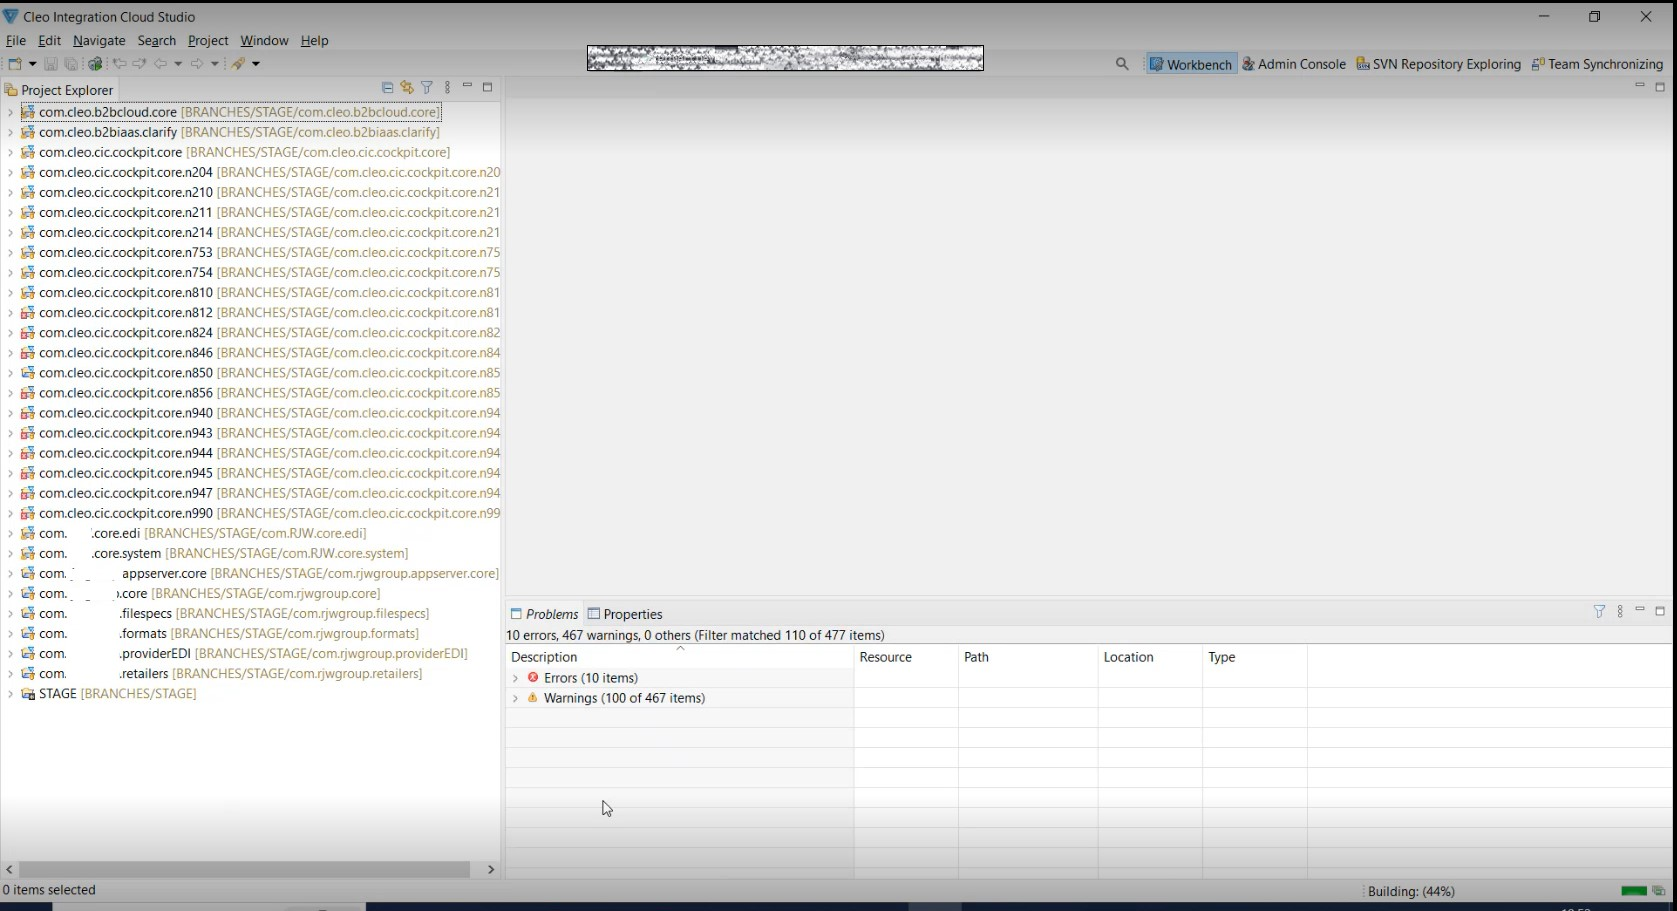Minimize the Project Explorer panel
The image size is (1677, 911).
(467, 87)
